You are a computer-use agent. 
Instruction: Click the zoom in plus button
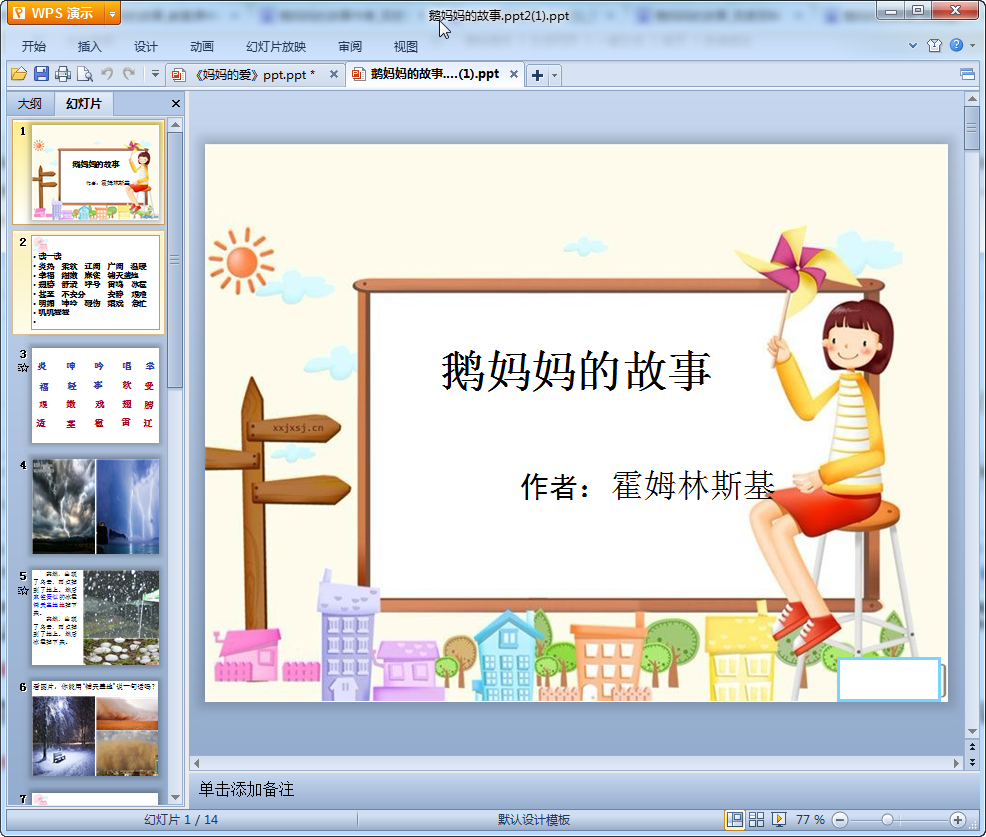tap(958, 819)
